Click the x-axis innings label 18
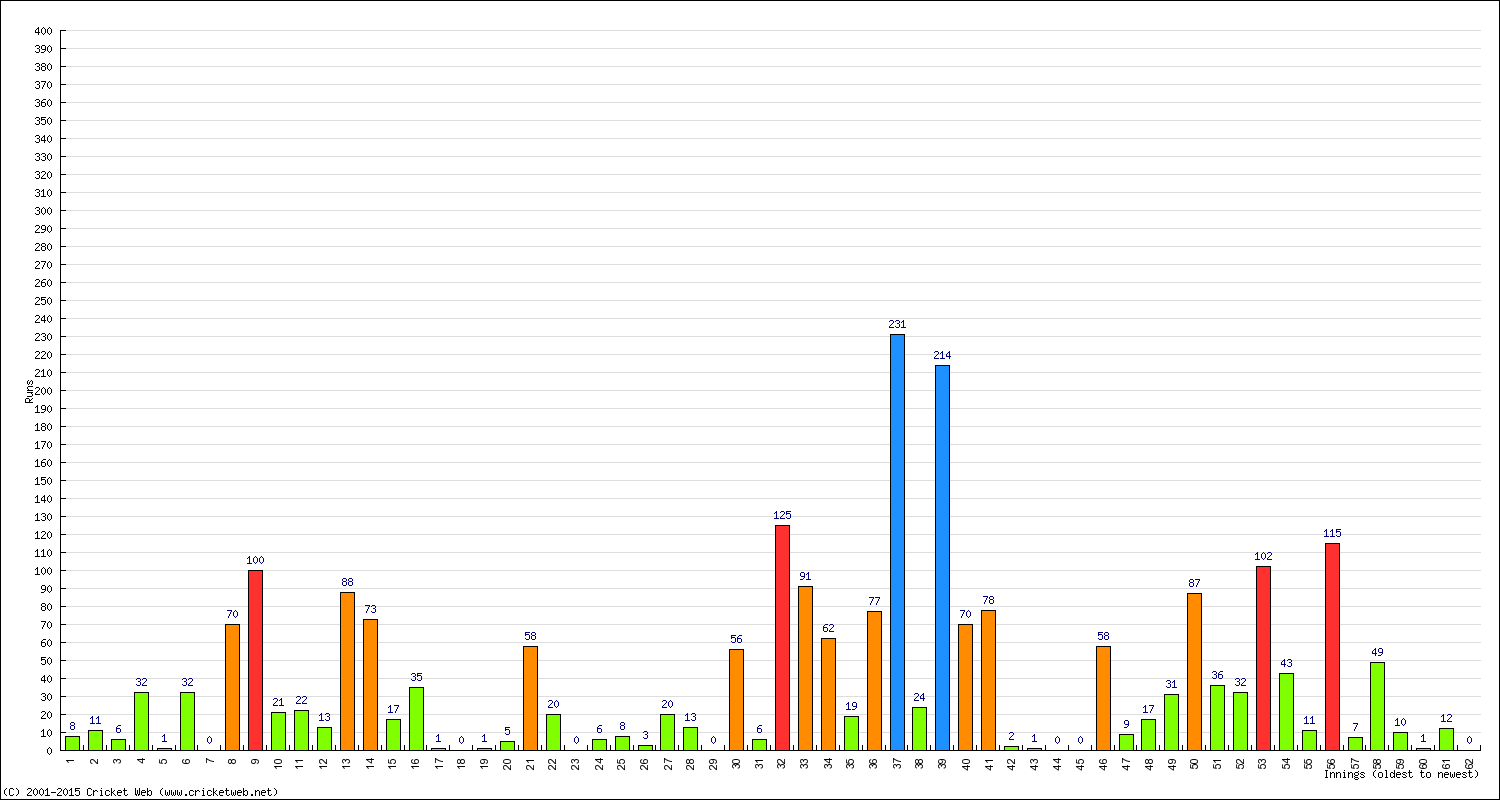 pyautogui.click(x=462, y=762)
